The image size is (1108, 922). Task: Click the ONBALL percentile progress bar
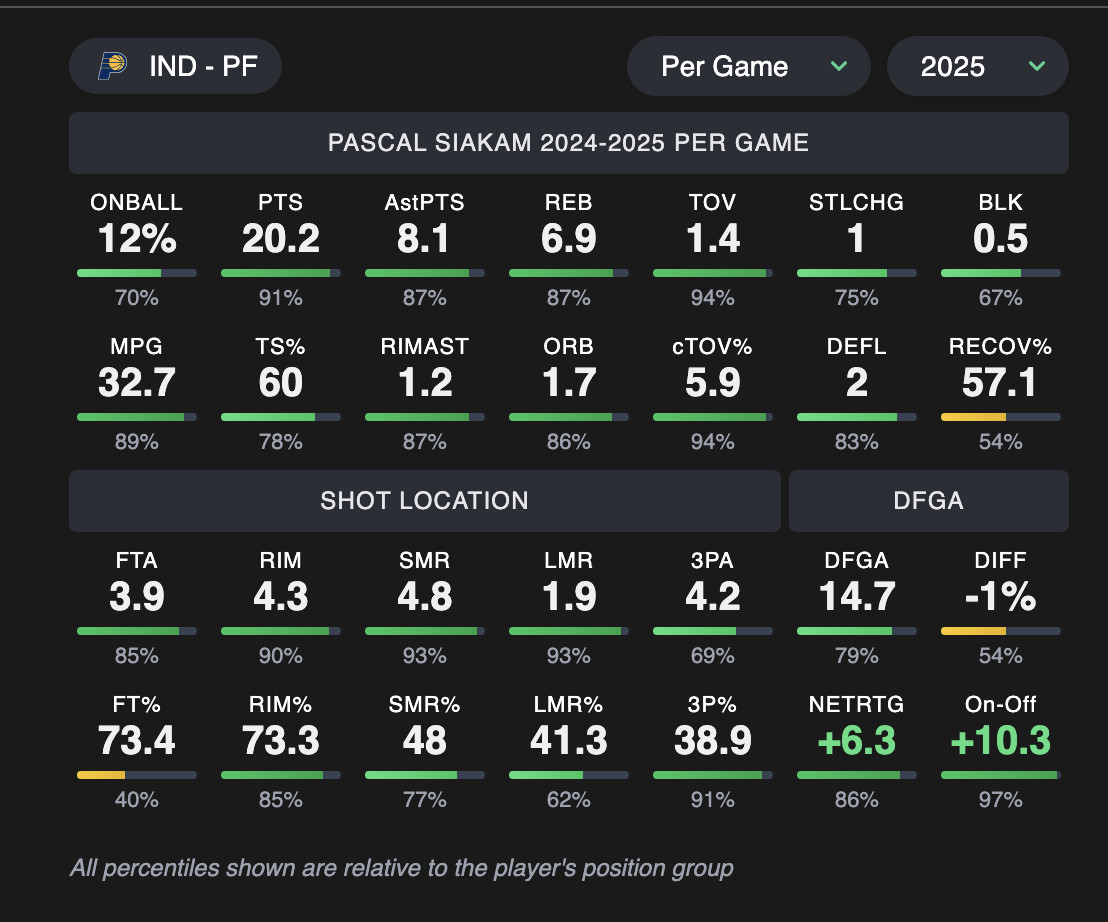(137, 273)
